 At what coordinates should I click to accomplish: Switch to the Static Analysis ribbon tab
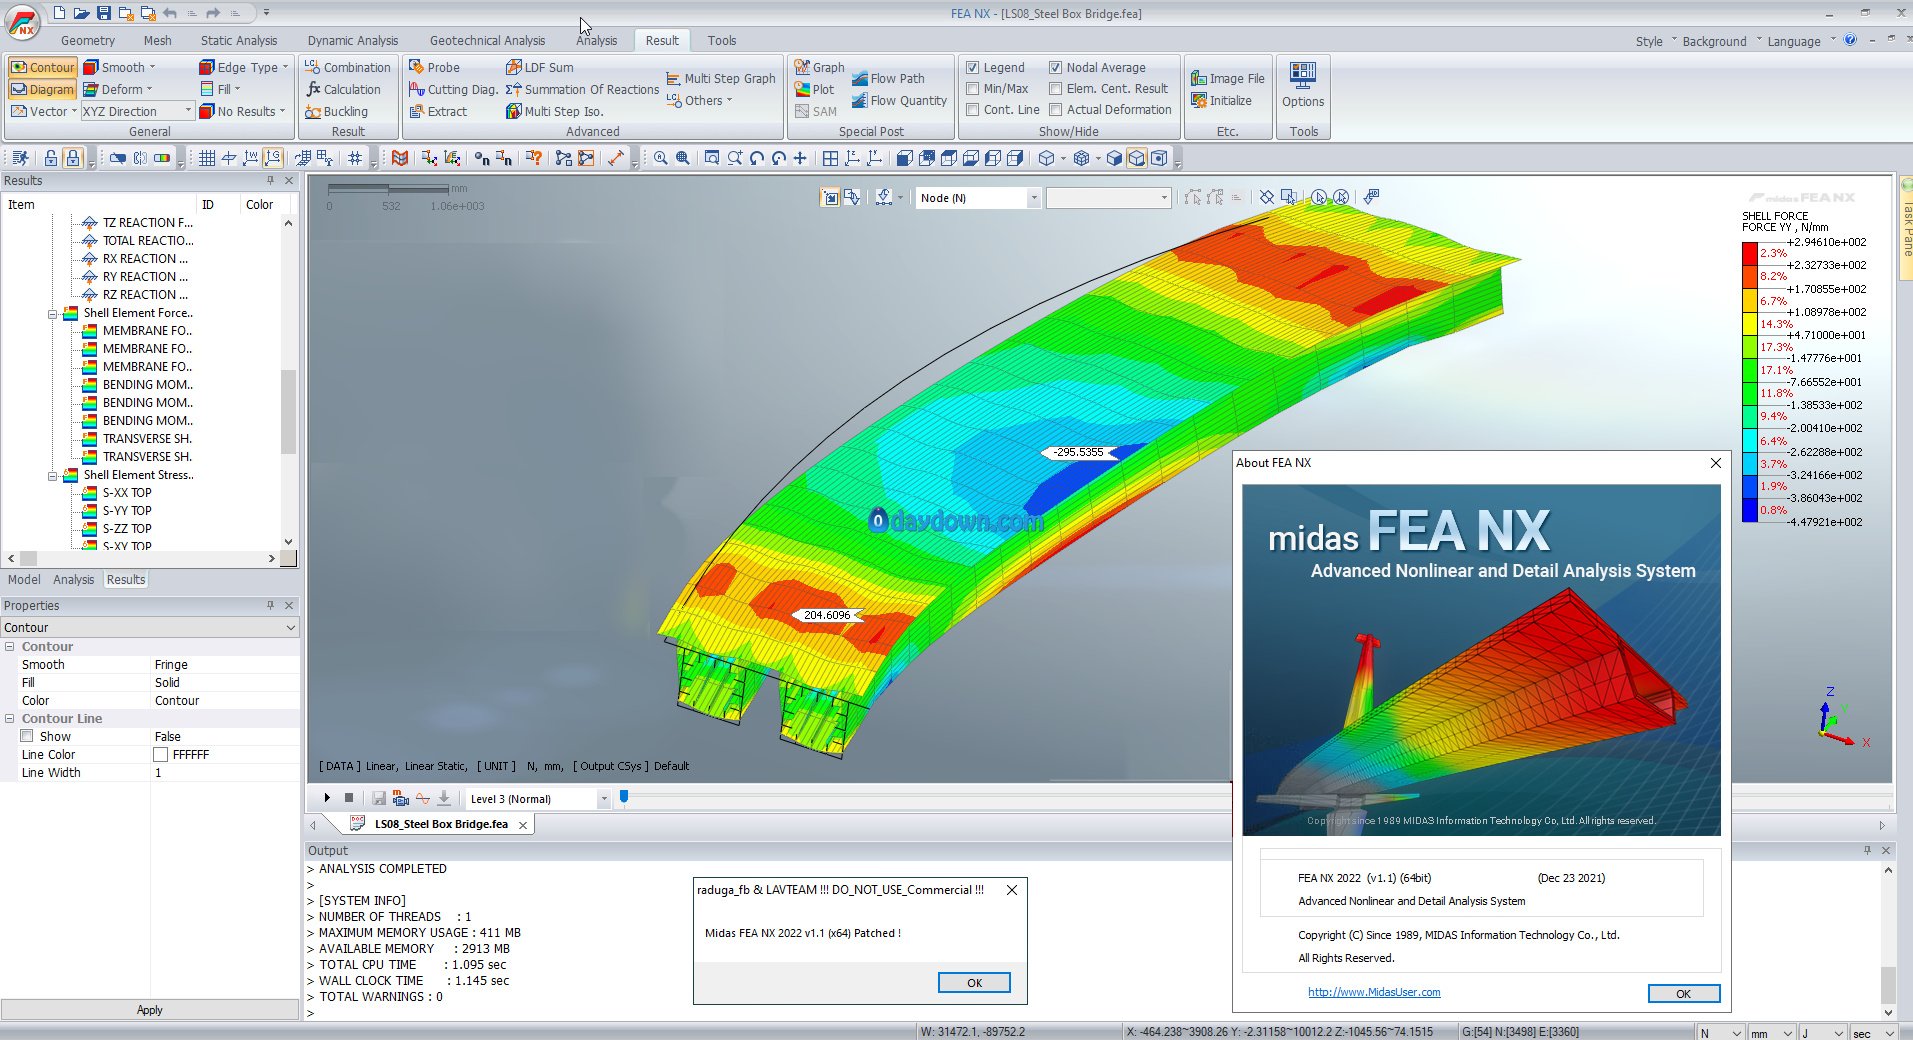238,41
